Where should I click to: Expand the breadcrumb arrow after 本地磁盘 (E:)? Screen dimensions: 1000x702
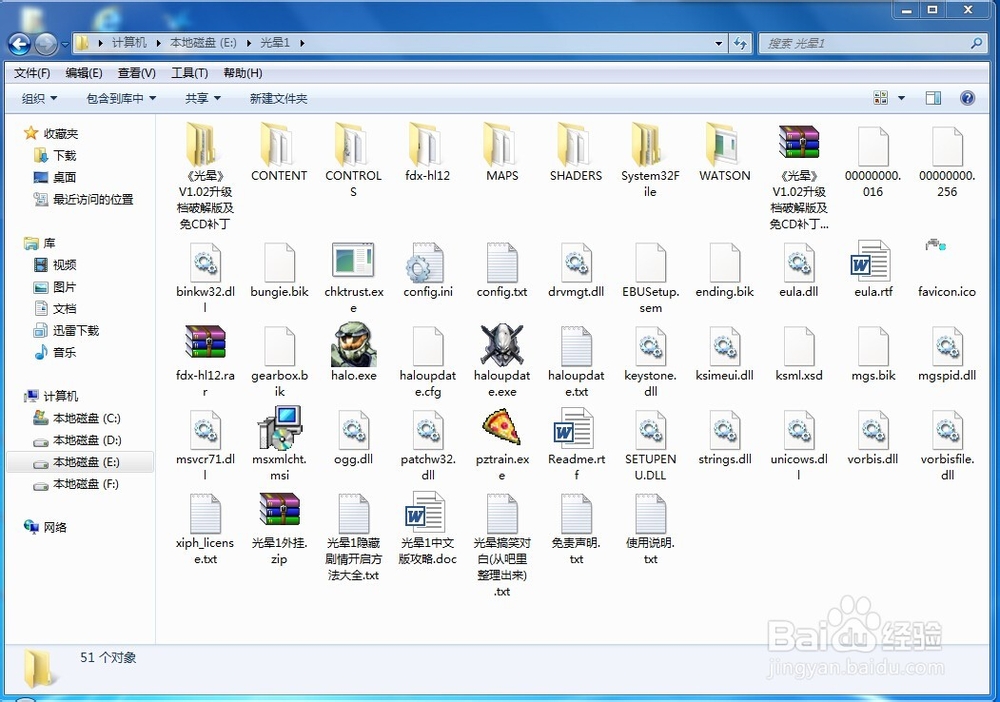coord(249,43)
